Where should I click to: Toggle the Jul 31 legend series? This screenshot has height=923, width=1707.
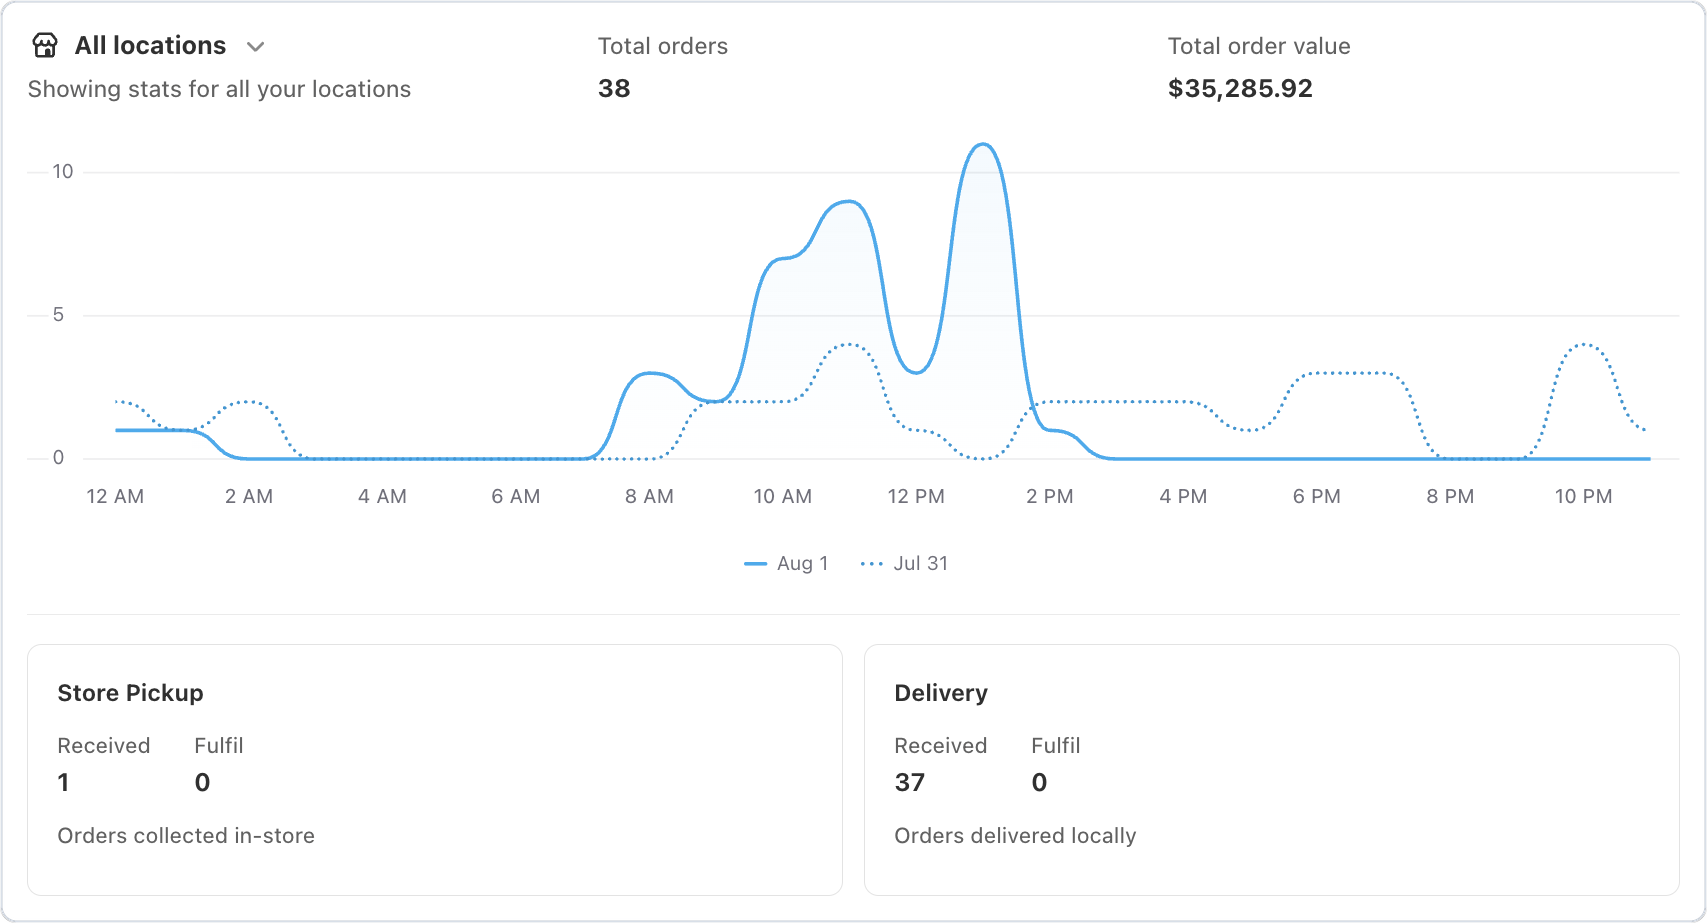[x=904, y=564]
